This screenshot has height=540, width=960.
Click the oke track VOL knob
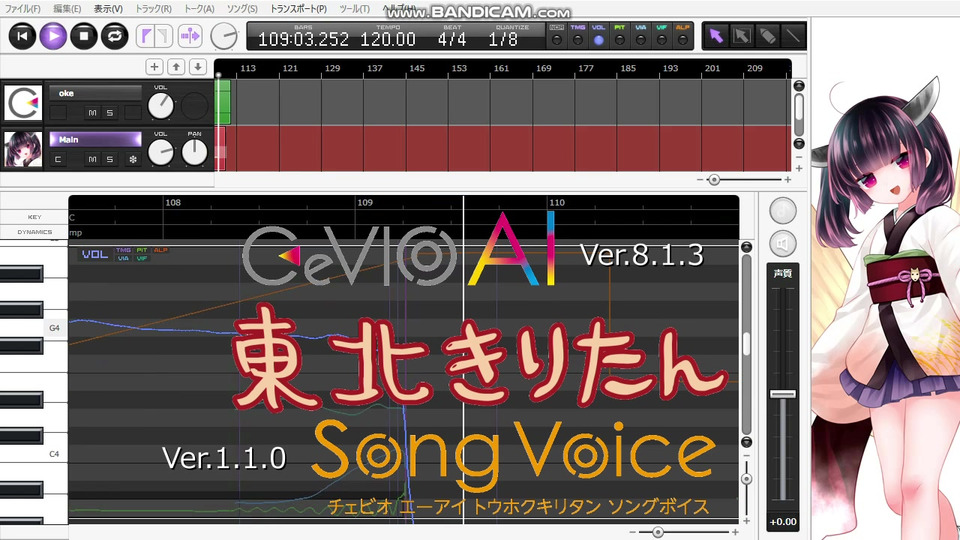(x=161, y=106)
